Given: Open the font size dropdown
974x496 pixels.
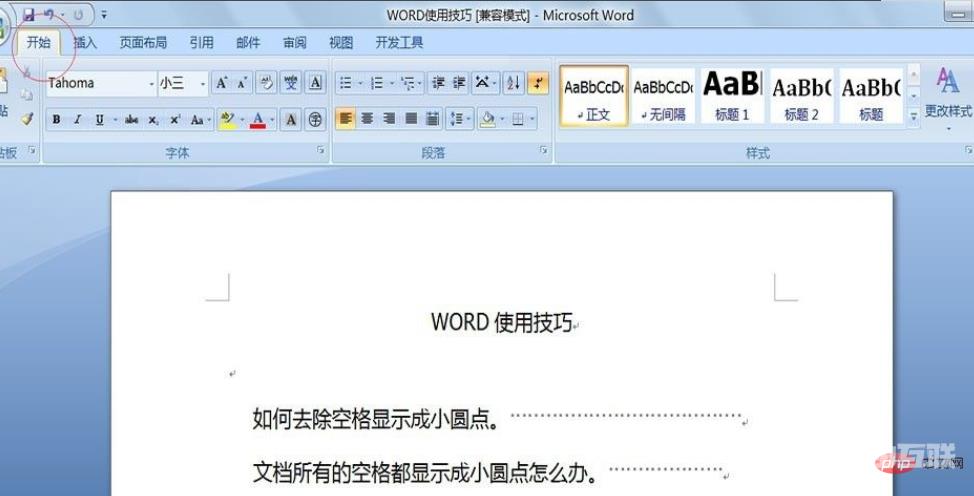Looking at the screenshot, I should (x=202, y=84).
